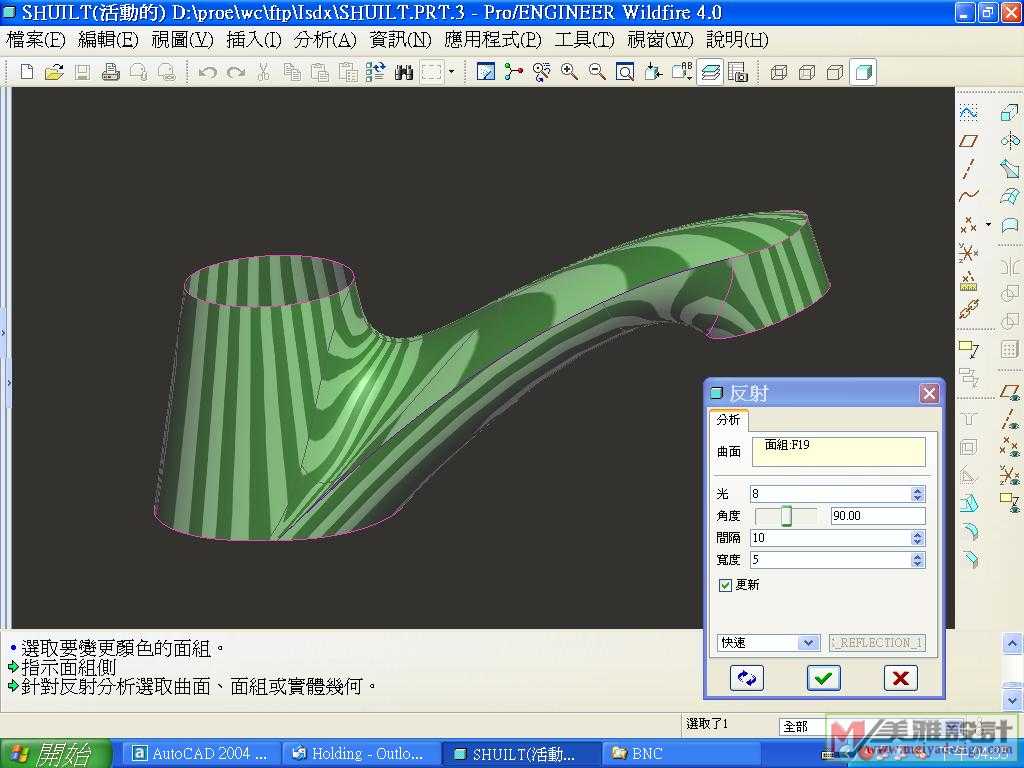Select the datum plane tool

click(x=968, y=141)
